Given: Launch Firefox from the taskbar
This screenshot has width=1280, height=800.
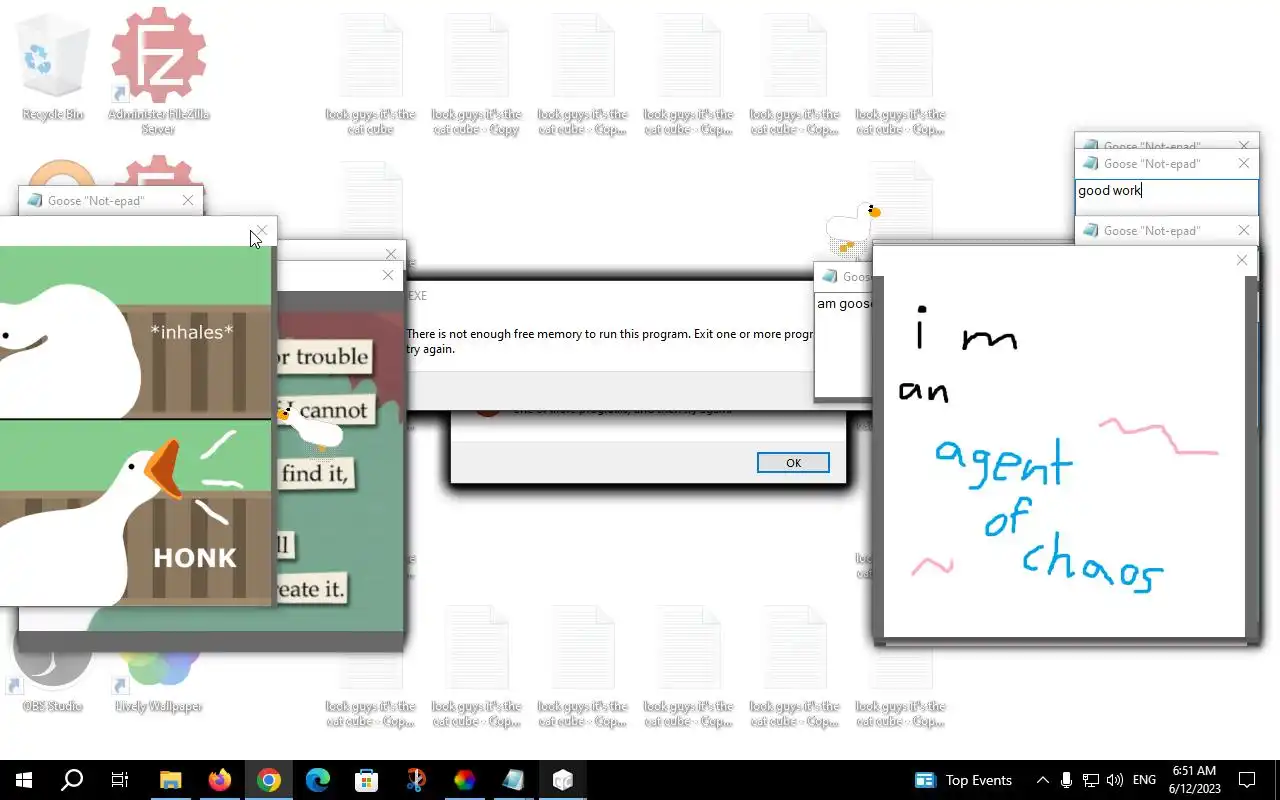Looking at the screenshot, I should 220,780.
